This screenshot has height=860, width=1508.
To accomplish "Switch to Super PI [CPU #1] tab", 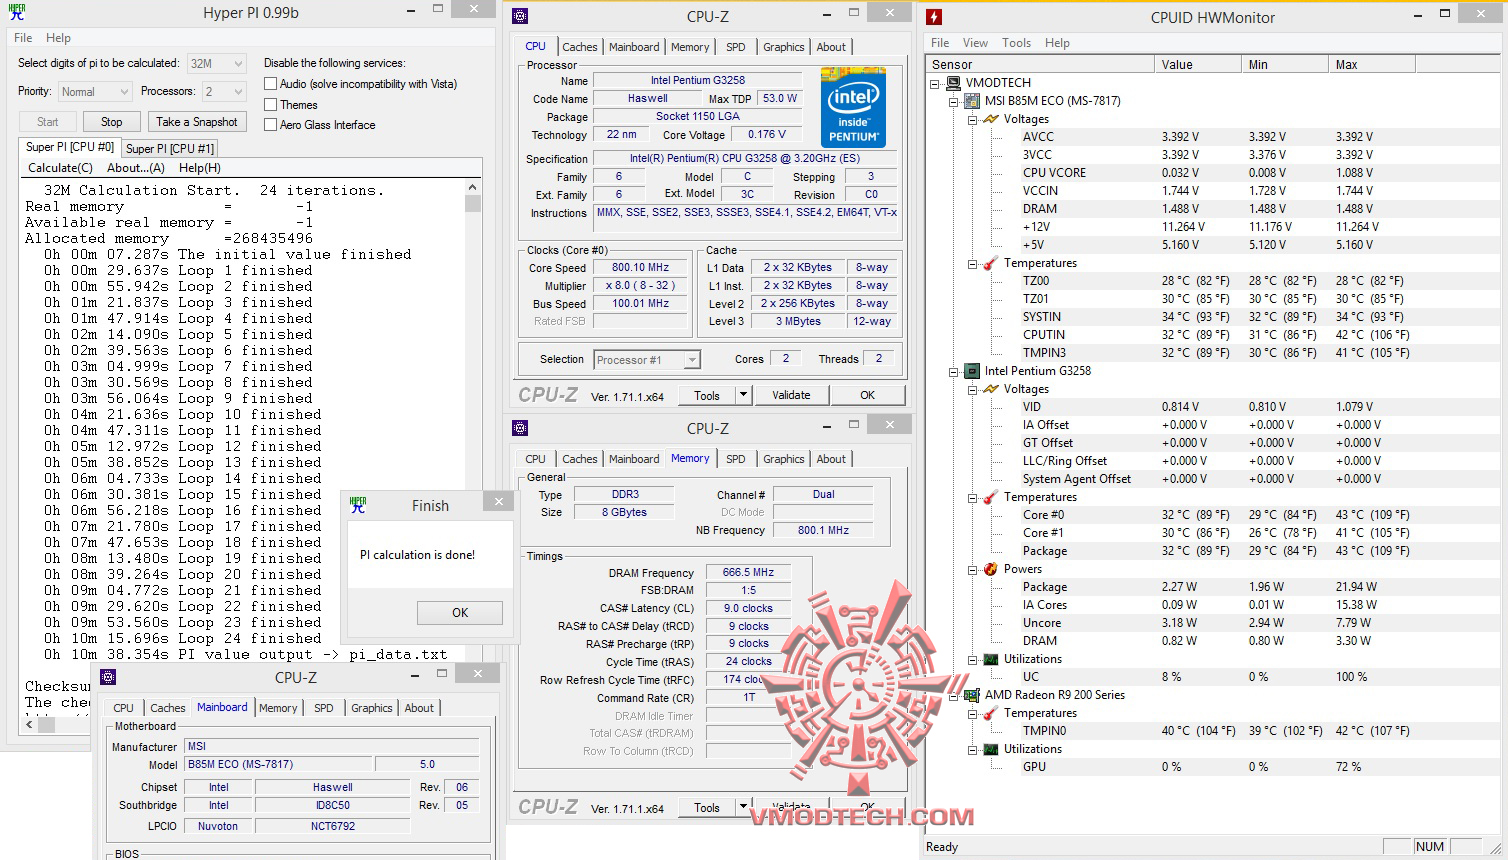I will [x=170, y=148].
